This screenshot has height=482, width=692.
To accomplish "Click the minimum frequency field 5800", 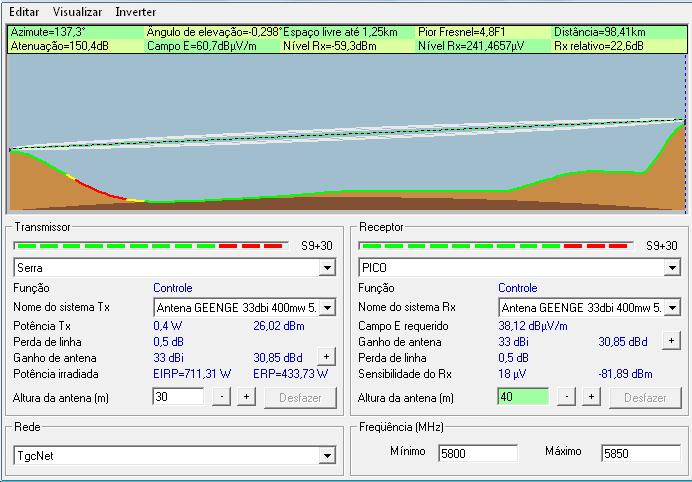I will pos(478,453).
